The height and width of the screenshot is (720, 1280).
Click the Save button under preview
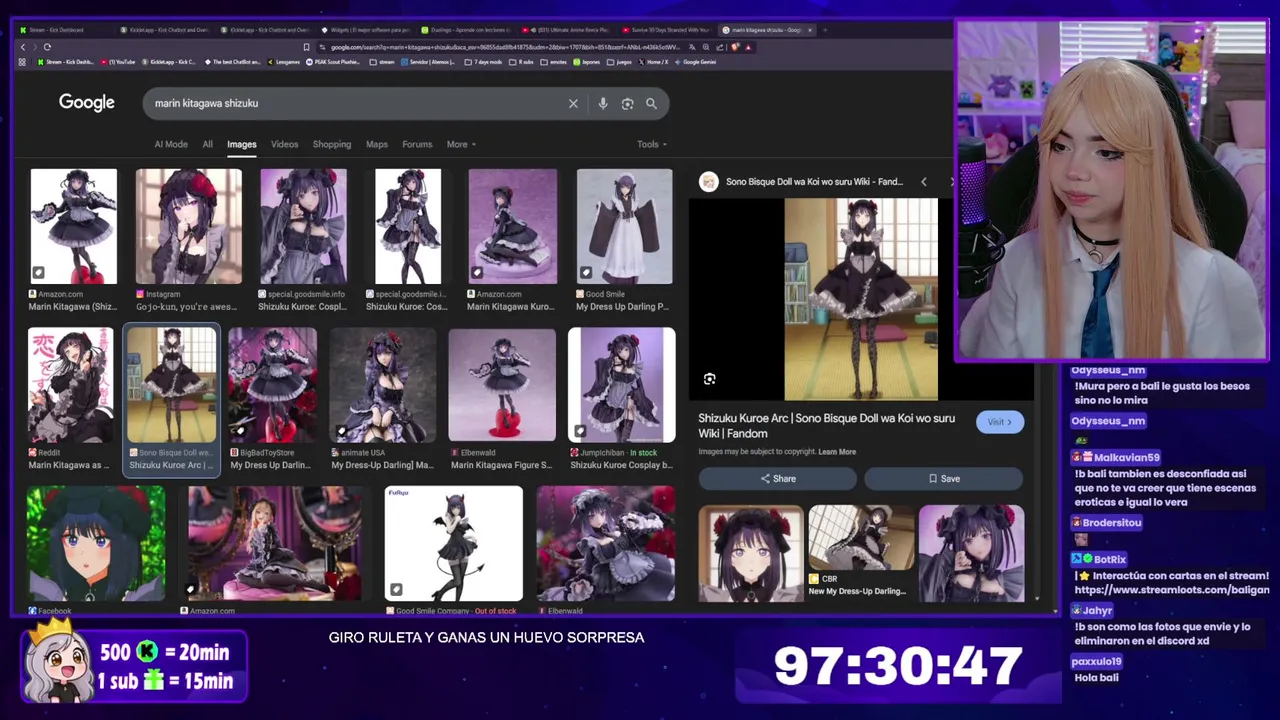(x=944, y=479)
